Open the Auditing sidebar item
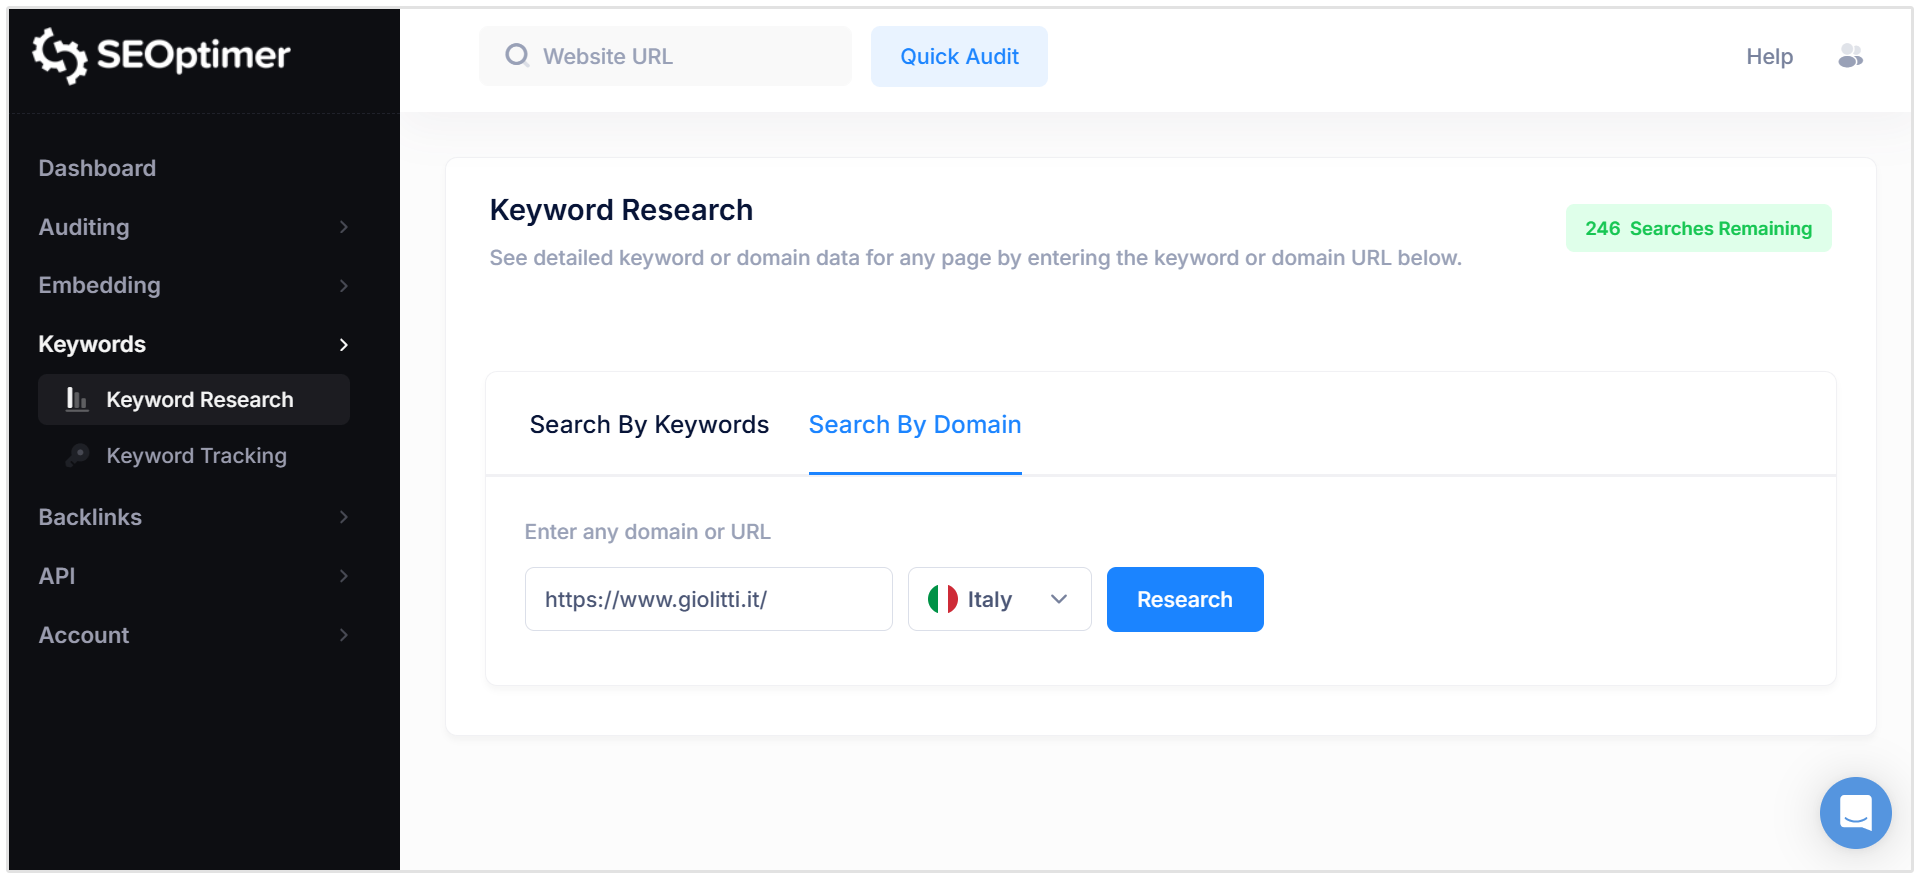The height and width of the screenshot is (880, 1920). coord(194,227)
